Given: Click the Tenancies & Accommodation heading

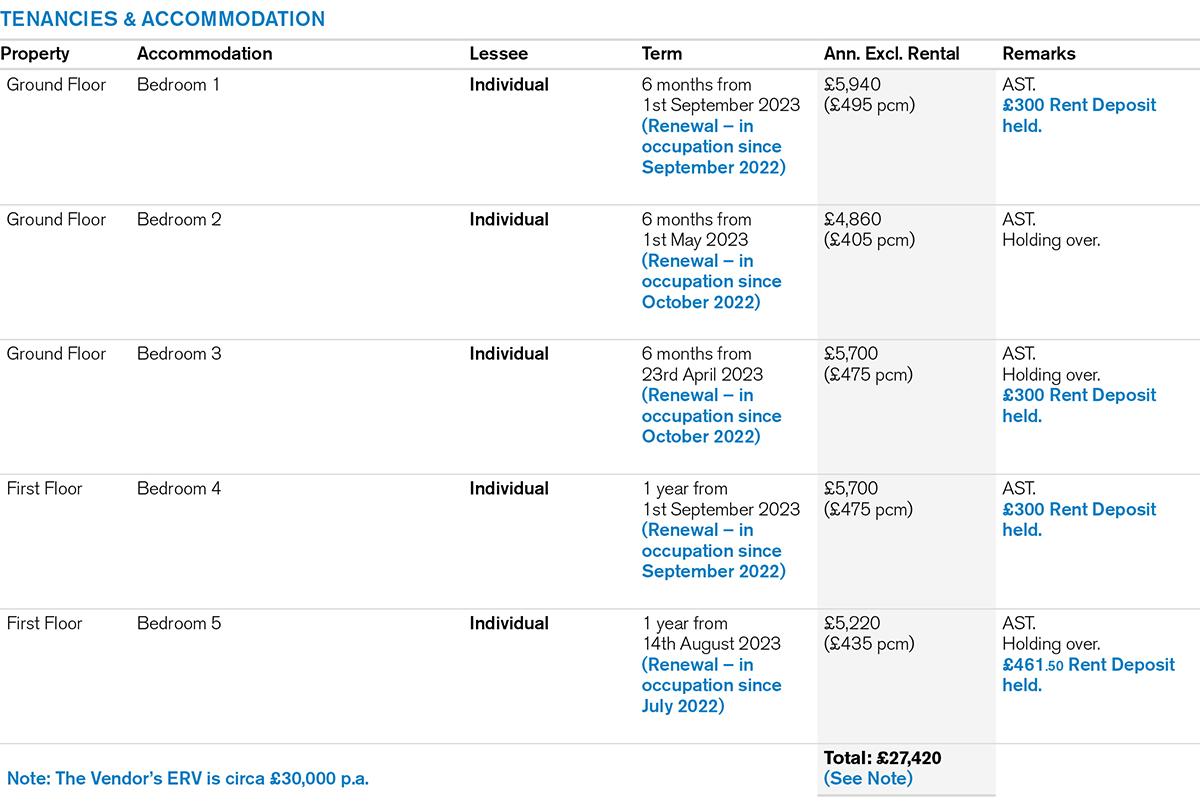Looking at the screenshot, I should coord(163,19).
